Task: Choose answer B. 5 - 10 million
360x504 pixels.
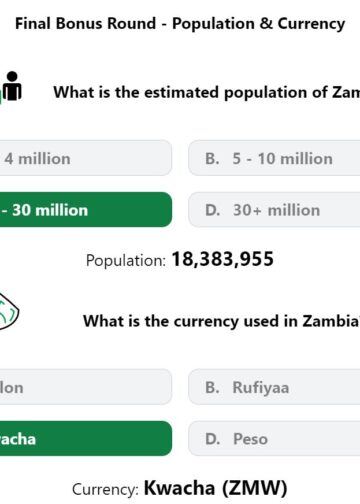Action: pos(274,158)
